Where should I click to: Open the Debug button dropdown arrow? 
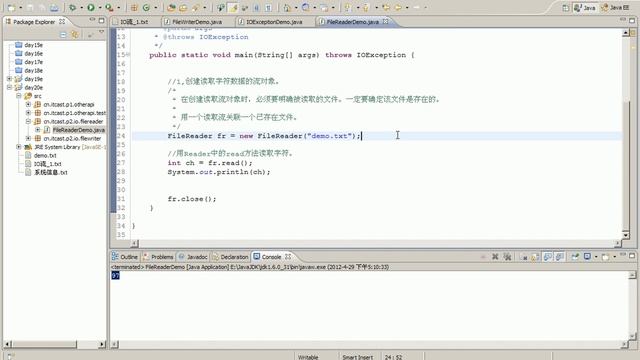81,8
